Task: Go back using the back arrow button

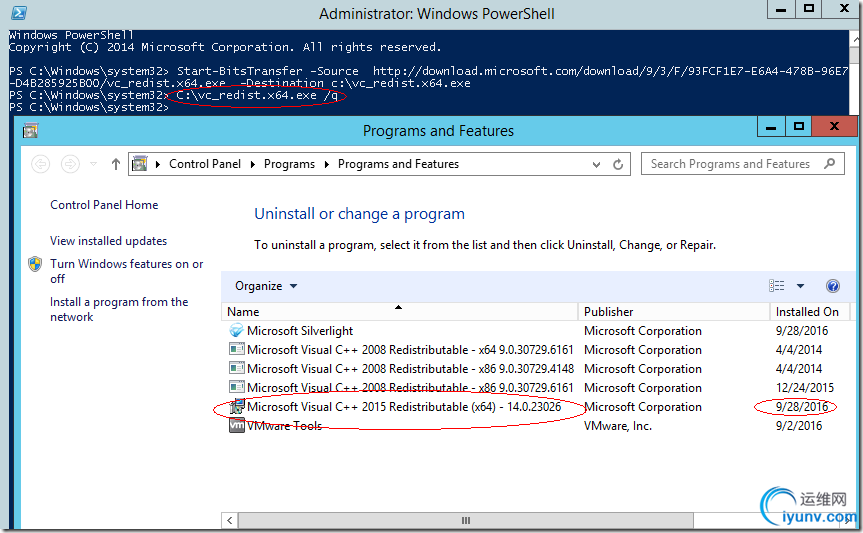Action: (x=41, y=164)
